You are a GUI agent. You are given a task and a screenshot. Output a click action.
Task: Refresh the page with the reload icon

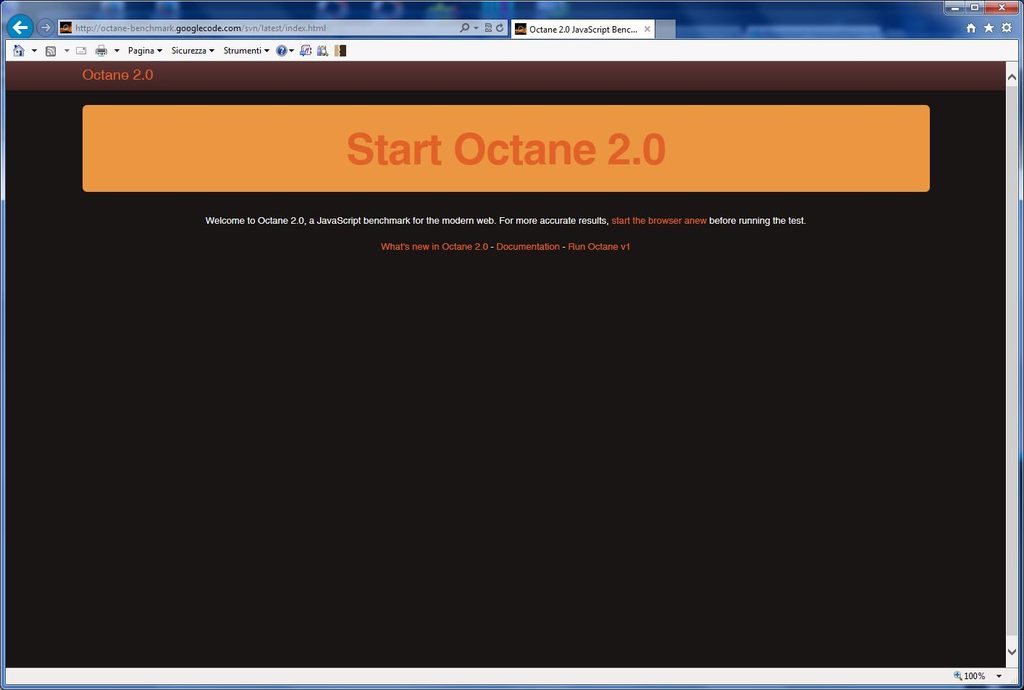tap(500, 27)
